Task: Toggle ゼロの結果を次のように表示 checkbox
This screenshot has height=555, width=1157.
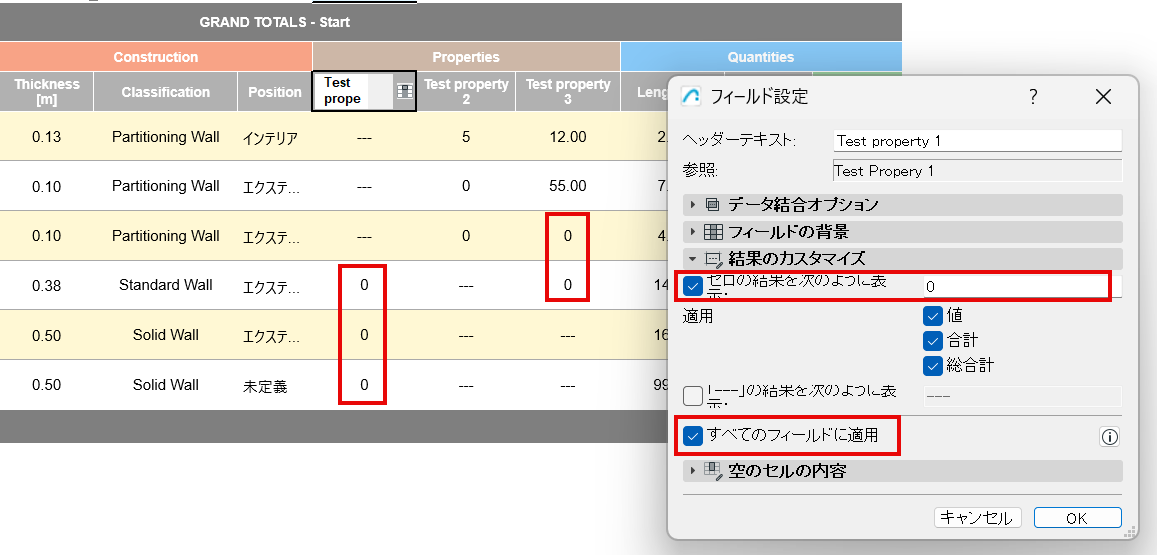Action: click(693, 285)
